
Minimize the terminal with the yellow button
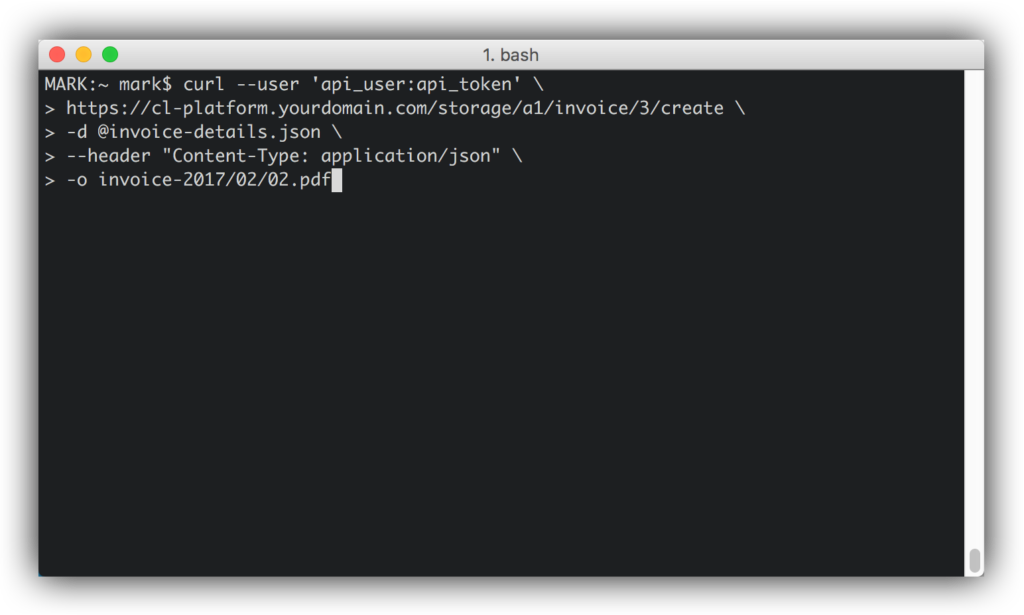click(83, 55)
